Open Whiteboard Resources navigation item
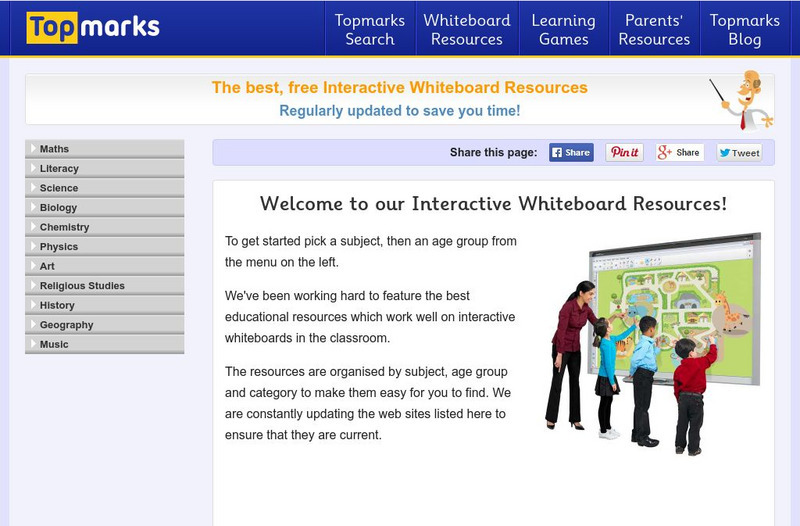Screen dimensions: 800x526 tap(467, 29)
